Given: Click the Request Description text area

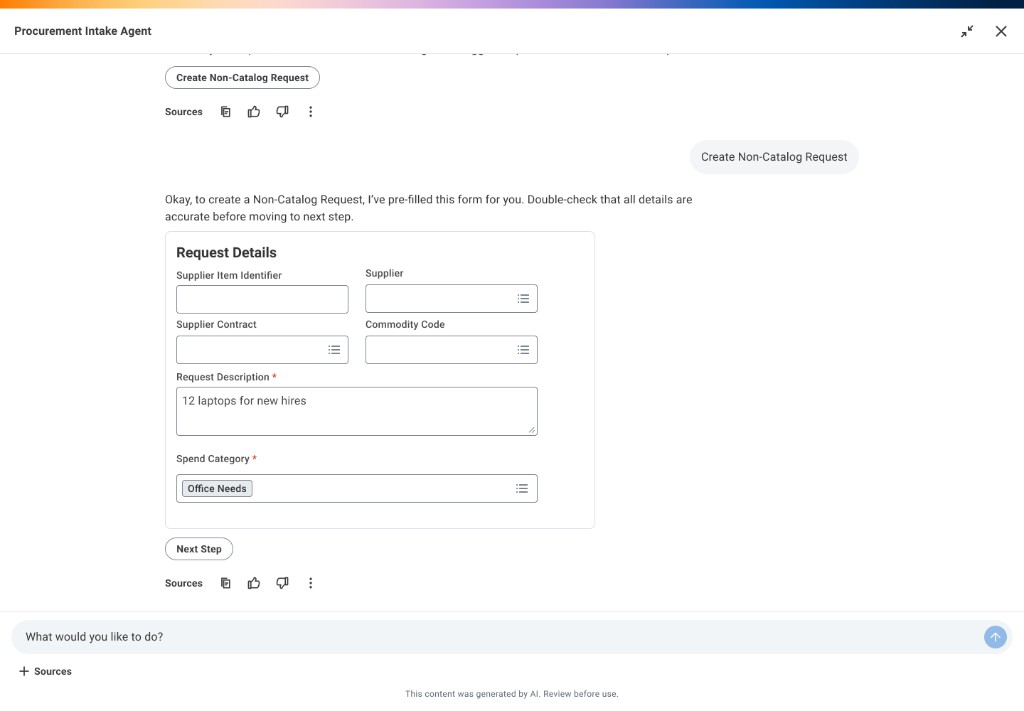Looking at the screenshot, I should (357, 411).
